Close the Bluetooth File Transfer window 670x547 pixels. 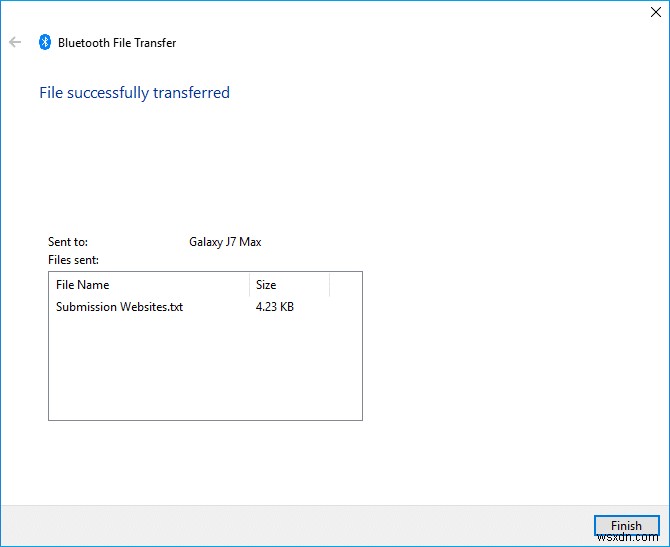(655, 12)
